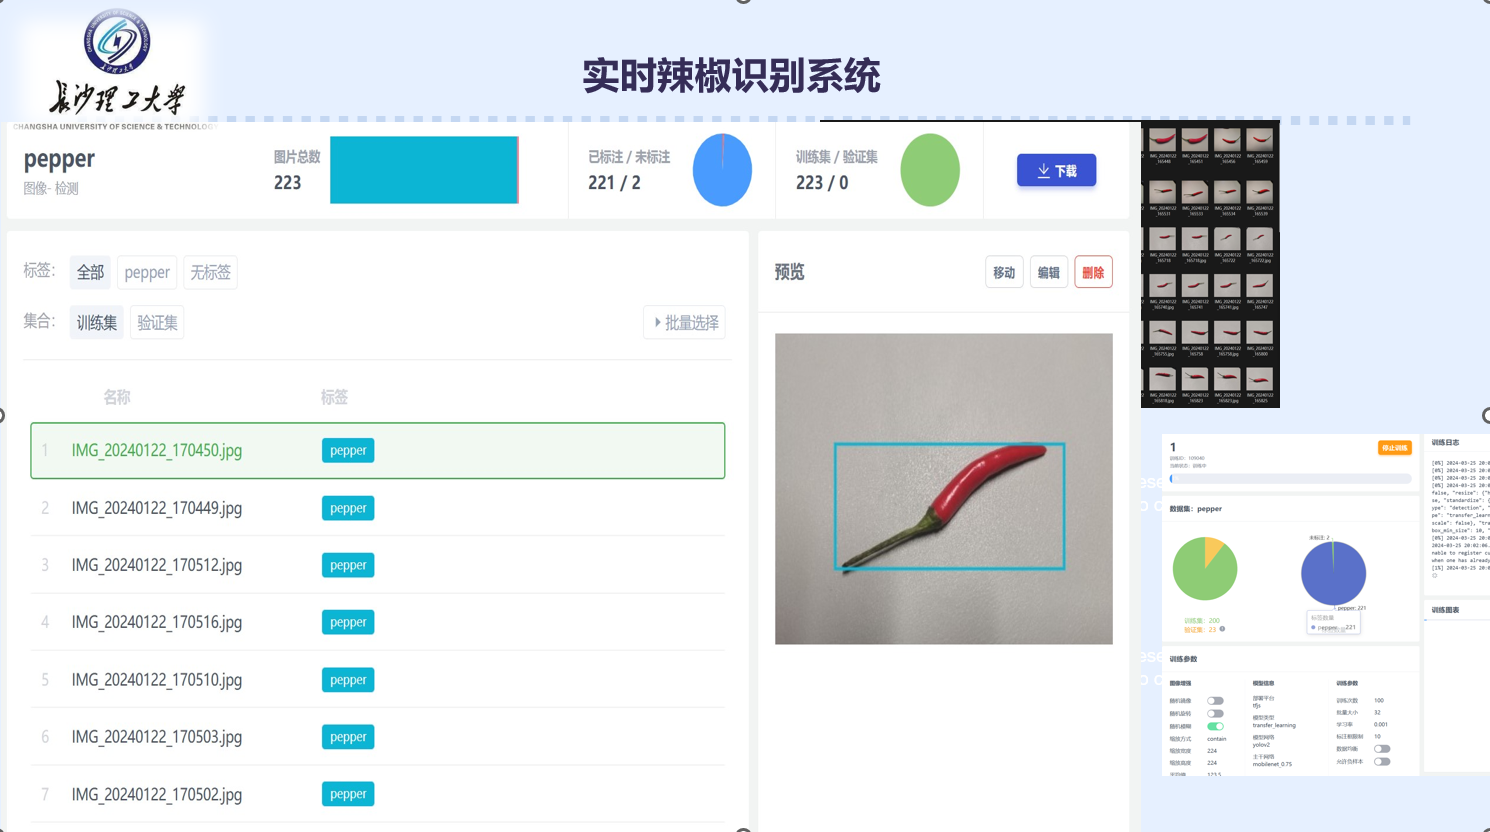Click info icon beside 验证集: 23

pos(1222,629)
